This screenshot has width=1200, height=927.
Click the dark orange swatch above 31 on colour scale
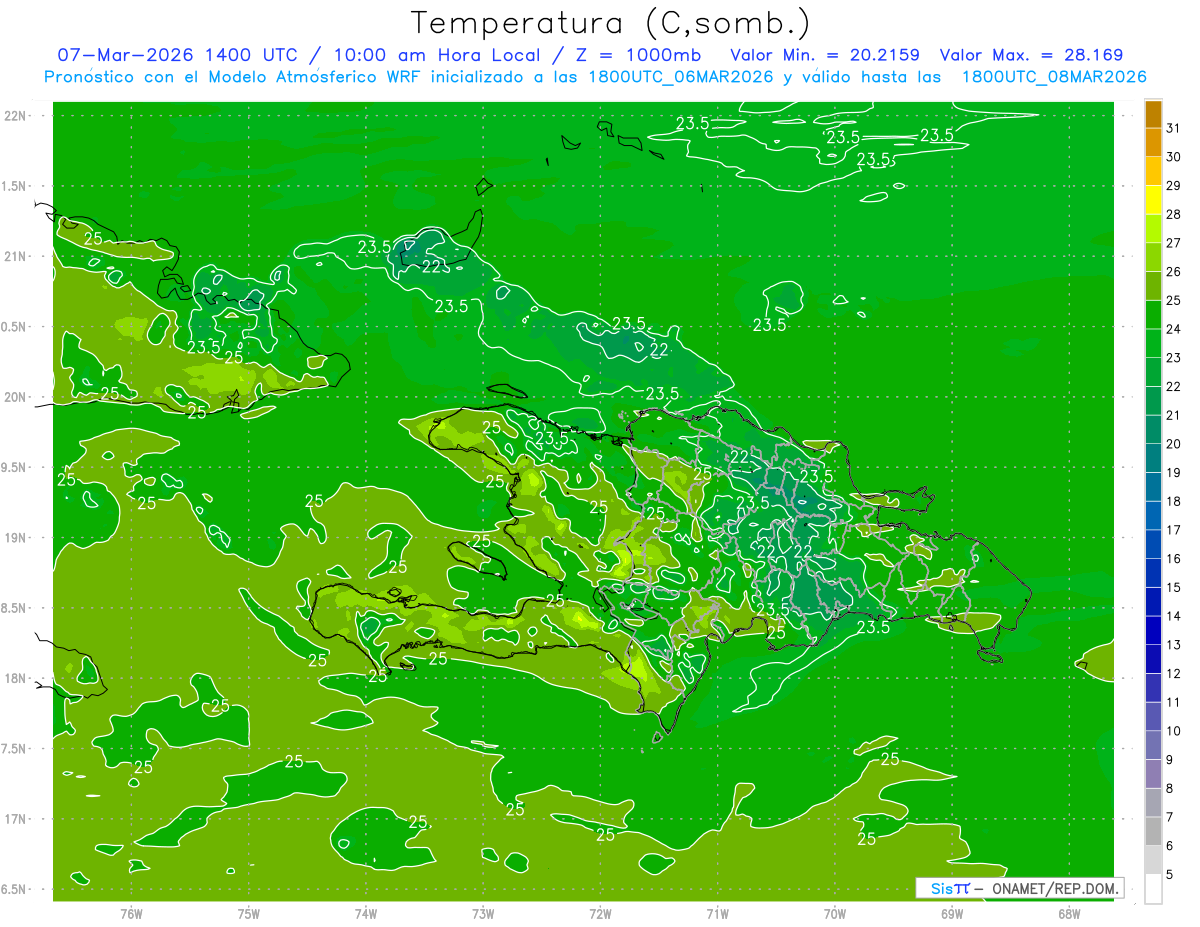pyautogui.click(x=1154, y=114)
